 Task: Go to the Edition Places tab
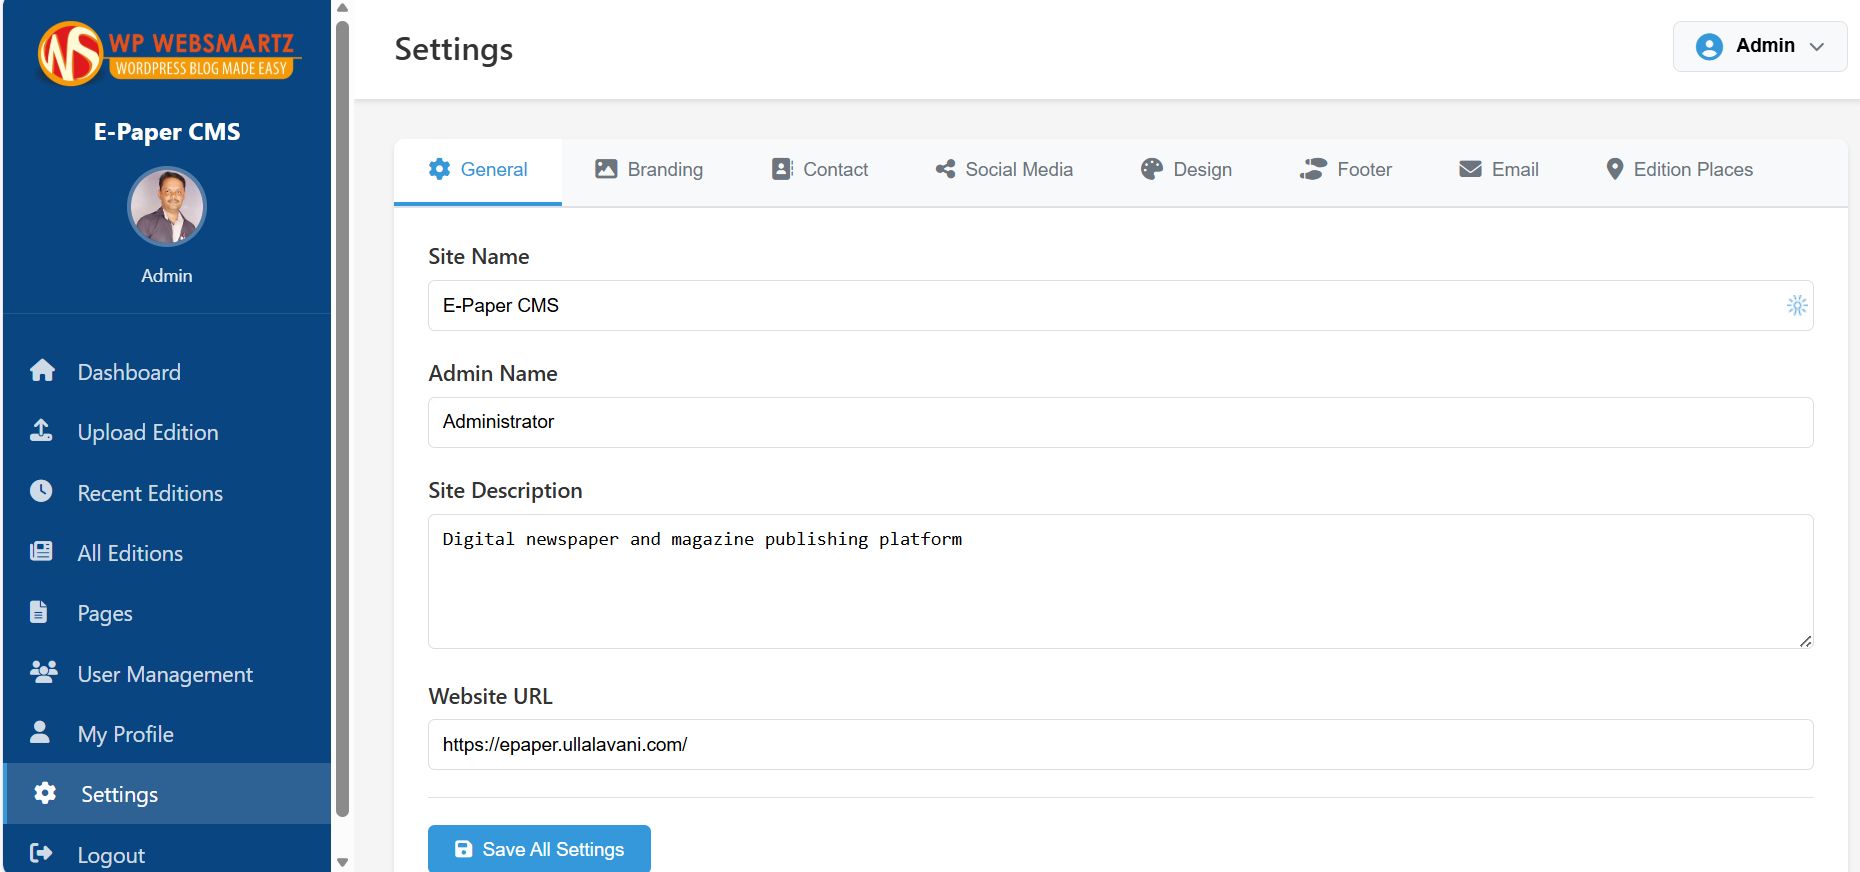coord(1679,170)
